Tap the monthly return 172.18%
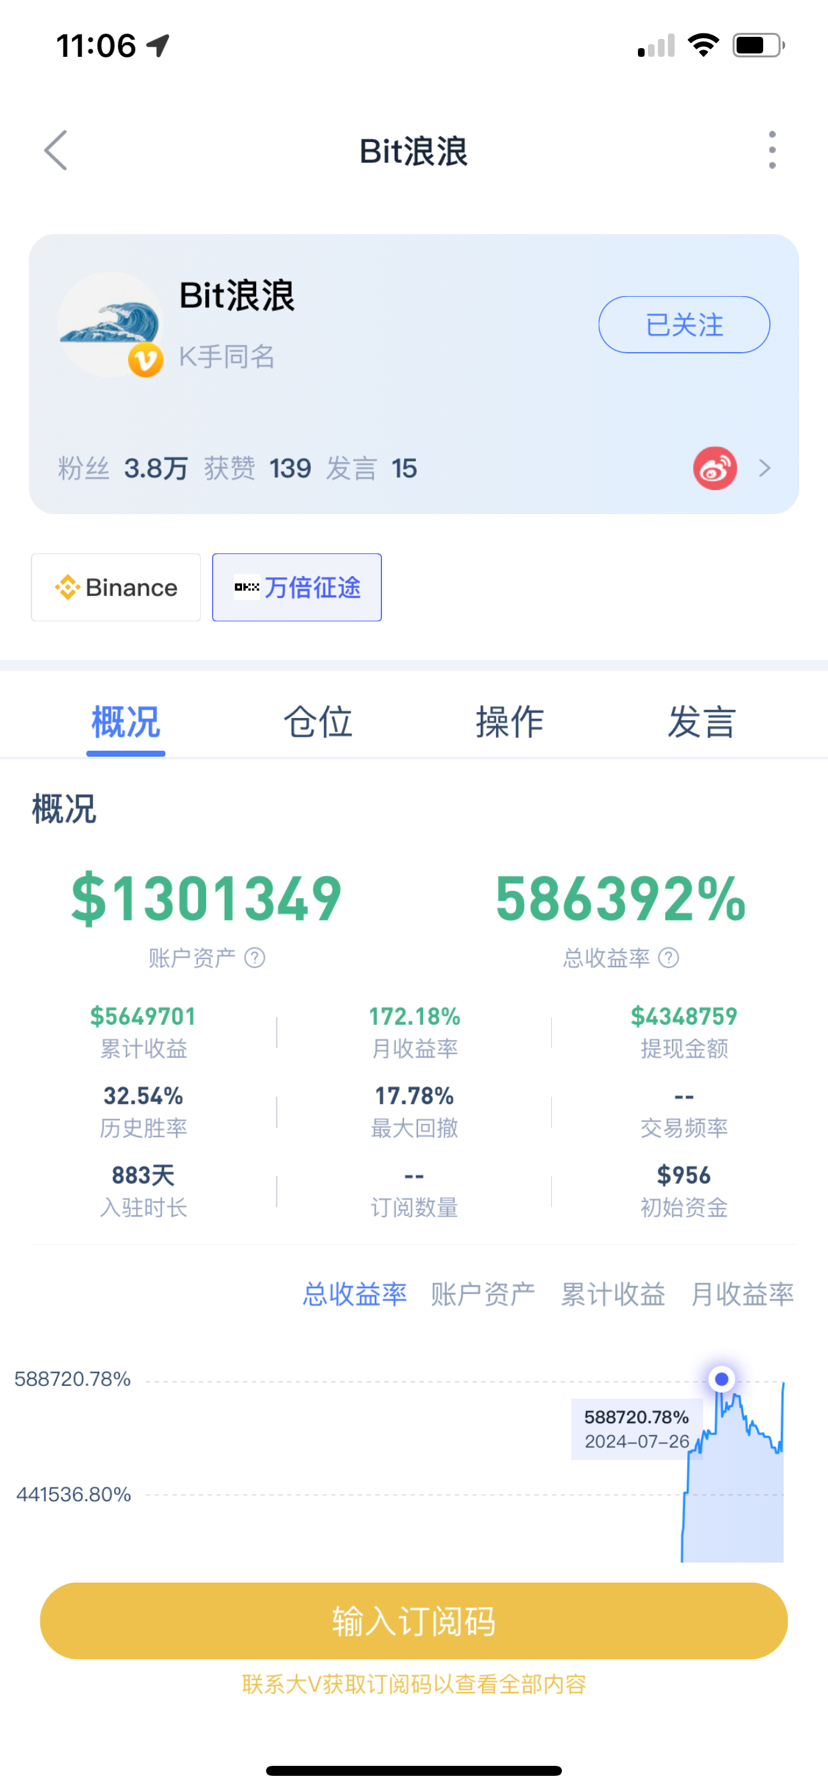The width and height of the screenshot is (828, 1792). coord(415,1016)
